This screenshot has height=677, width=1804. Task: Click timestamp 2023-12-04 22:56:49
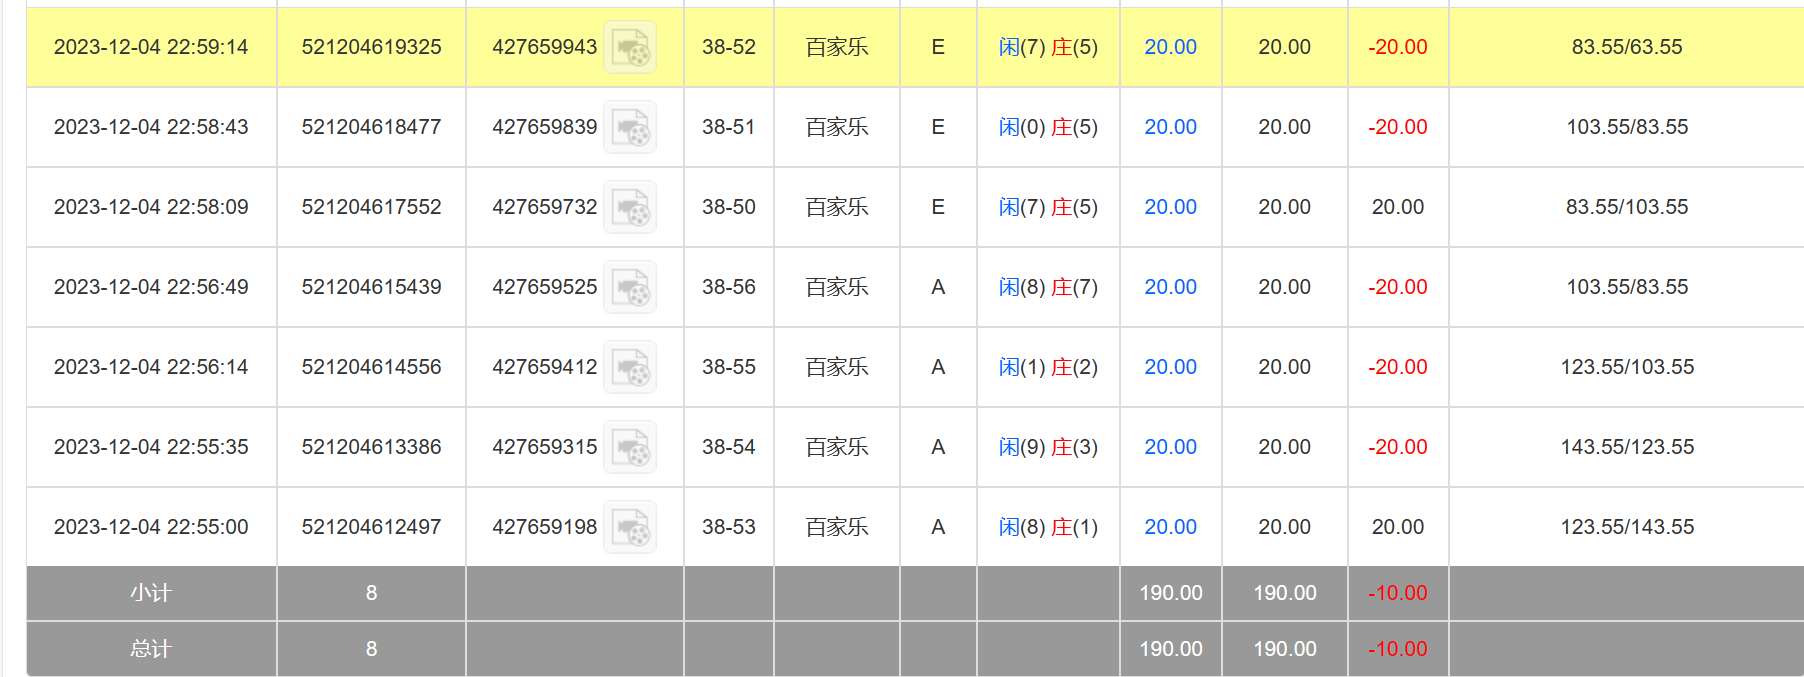pos(151,287)
